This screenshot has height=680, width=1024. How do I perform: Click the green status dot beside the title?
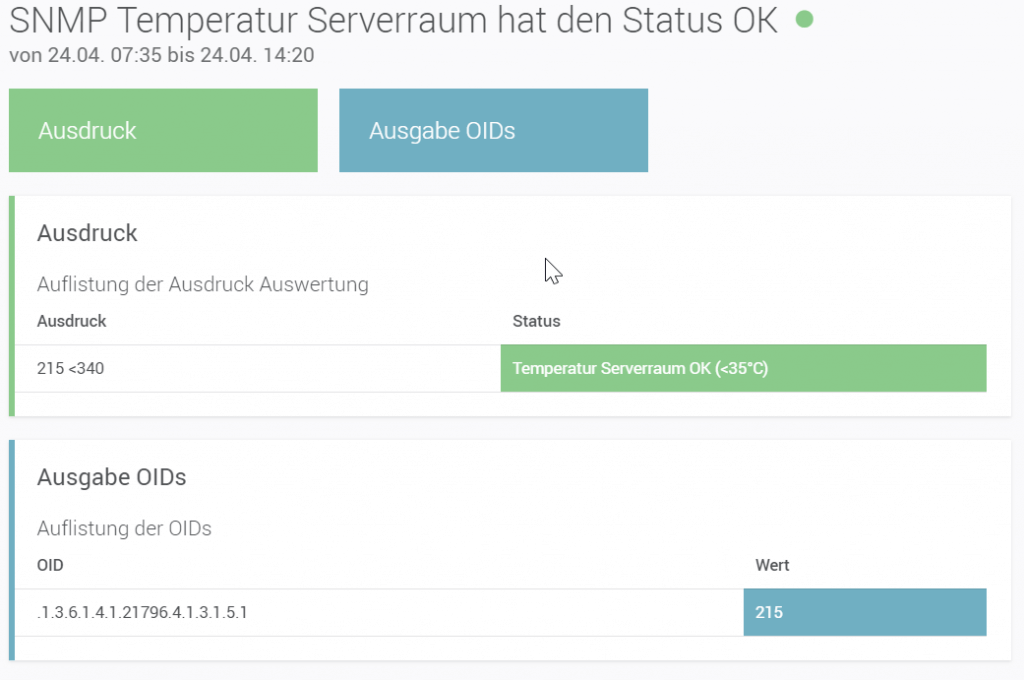[804, 18]
